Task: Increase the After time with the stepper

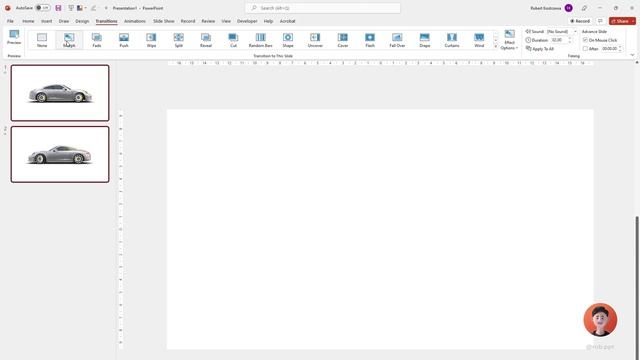Action: 620,47
